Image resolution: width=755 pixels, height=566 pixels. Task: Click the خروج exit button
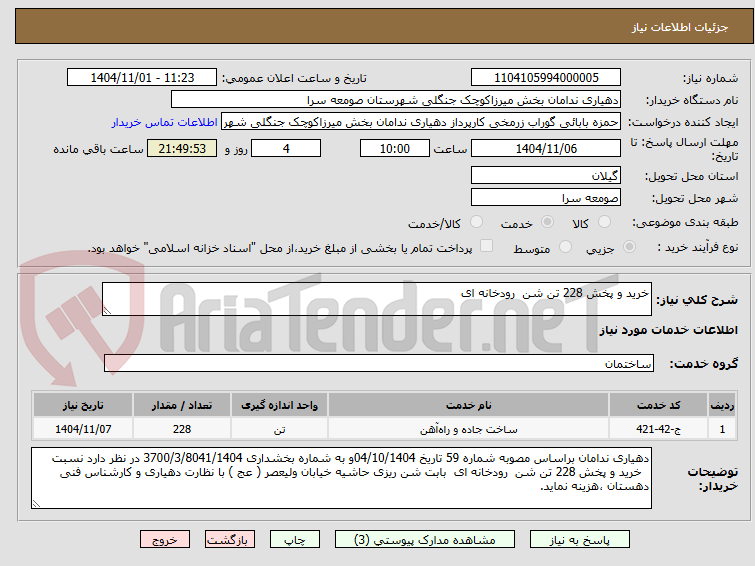point(165,540)
